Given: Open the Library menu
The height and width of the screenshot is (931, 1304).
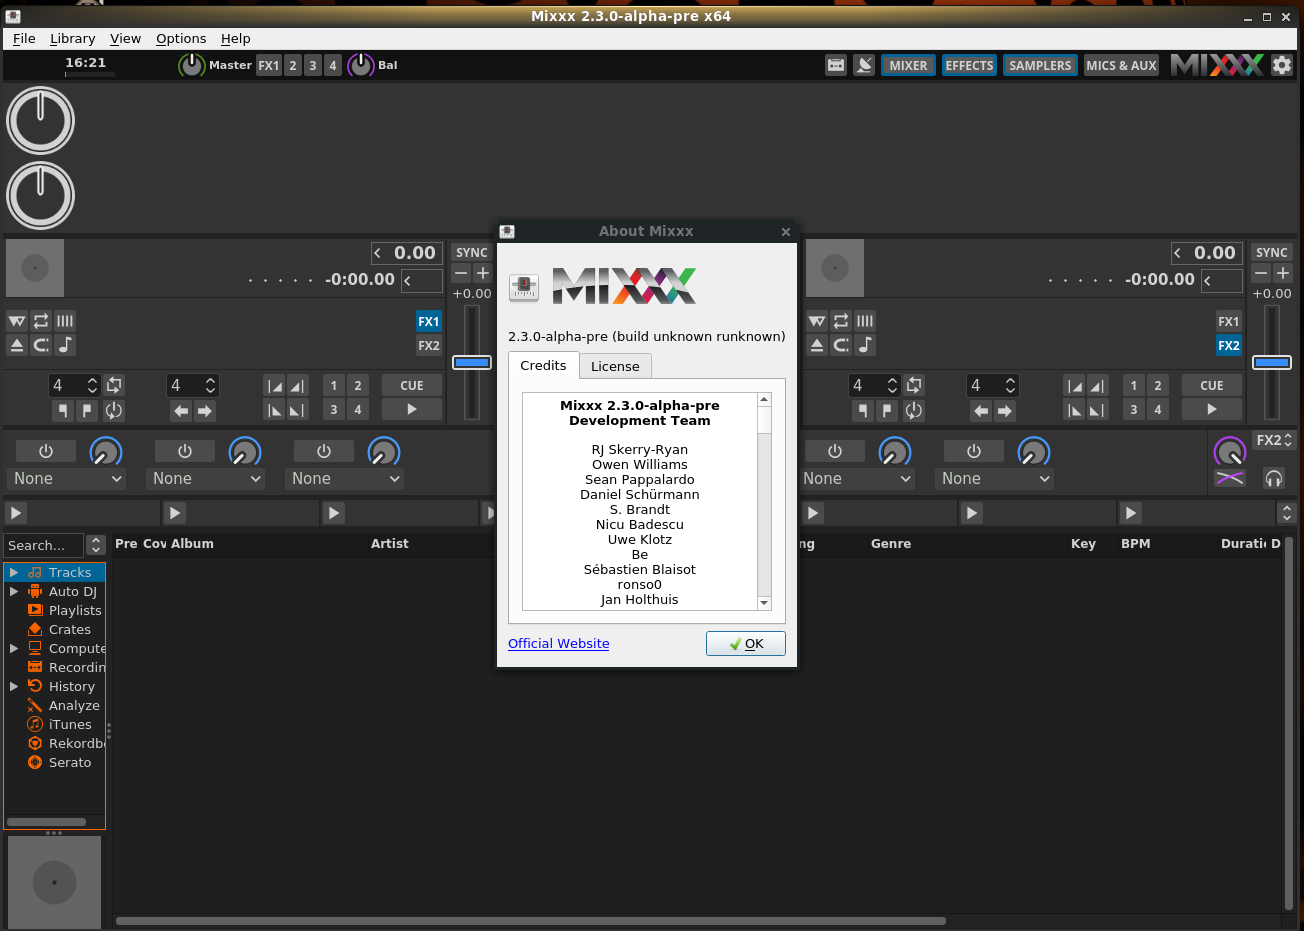Looking at the screenshot, I should (x=72, y=39).
